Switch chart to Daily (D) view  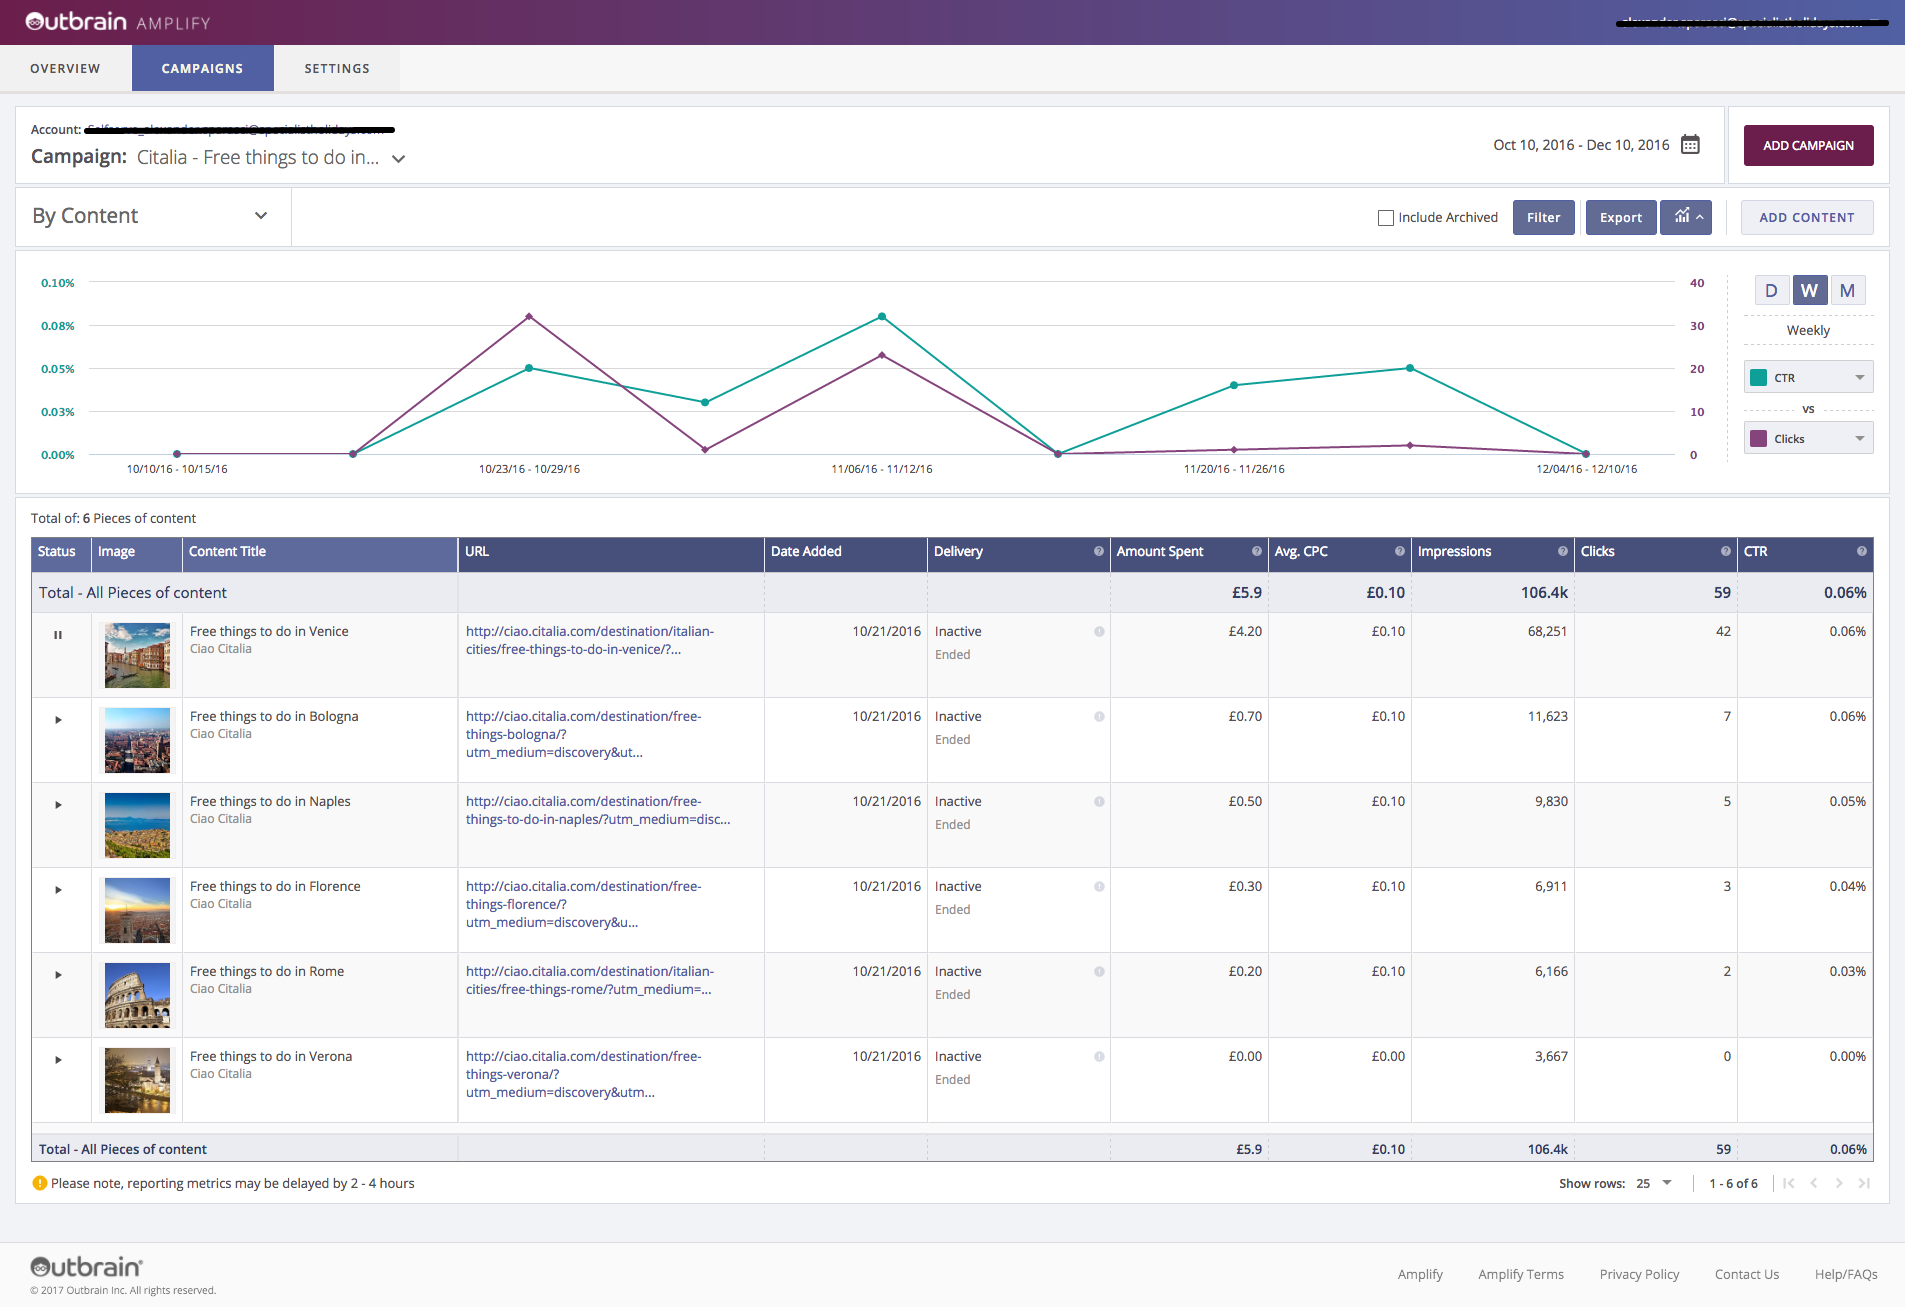(1771, 291)
